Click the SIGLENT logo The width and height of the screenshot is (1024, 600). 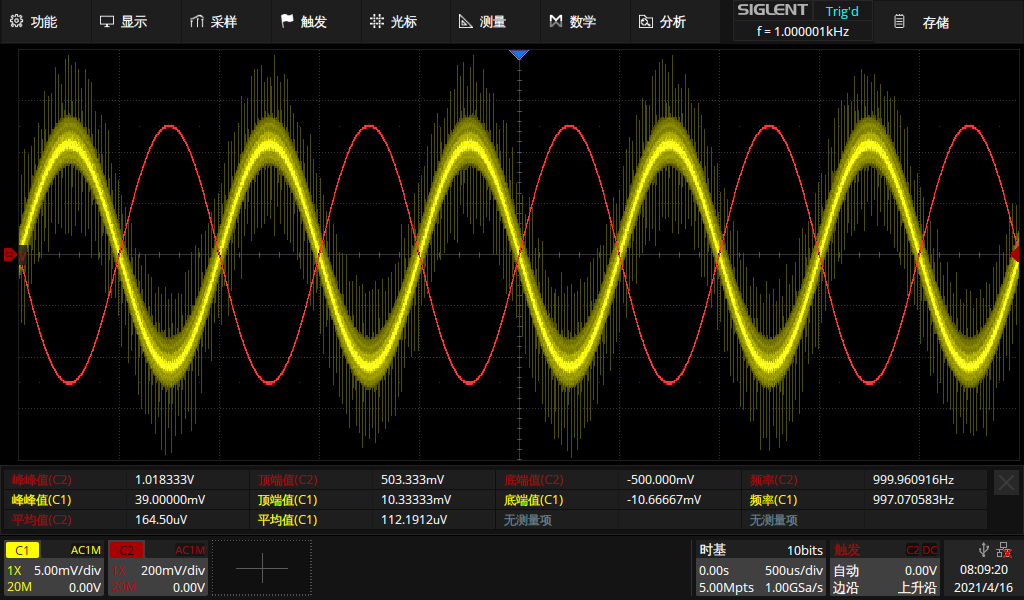point(772,10)
